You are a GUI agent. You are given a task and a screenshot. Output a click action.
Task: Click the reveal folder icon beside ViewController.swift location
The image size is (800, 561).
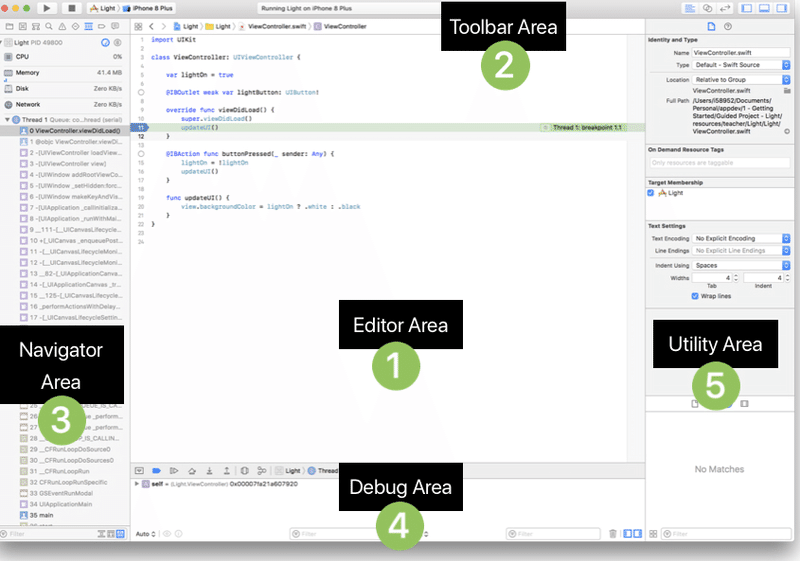click(x=787, y=91)
